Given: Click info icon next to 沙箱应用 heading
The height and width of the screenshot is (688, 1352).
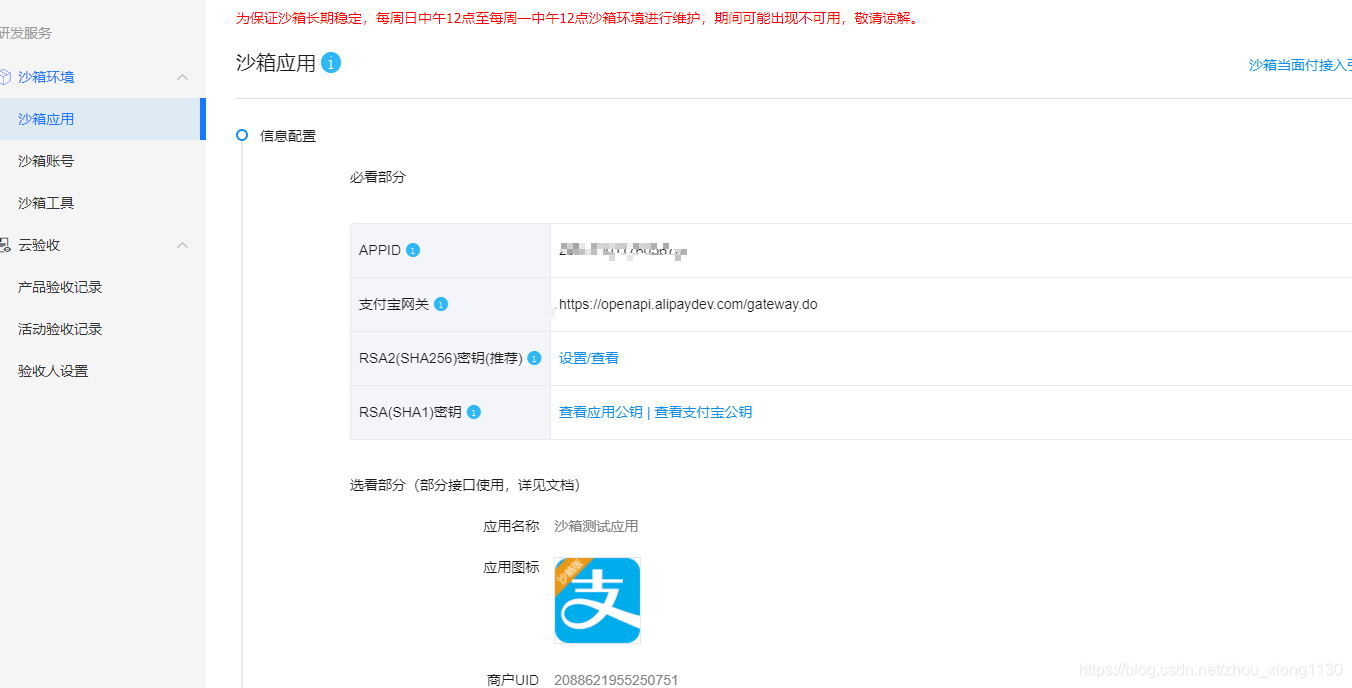Looking at the screenshot, I should [x=331, y=63].
